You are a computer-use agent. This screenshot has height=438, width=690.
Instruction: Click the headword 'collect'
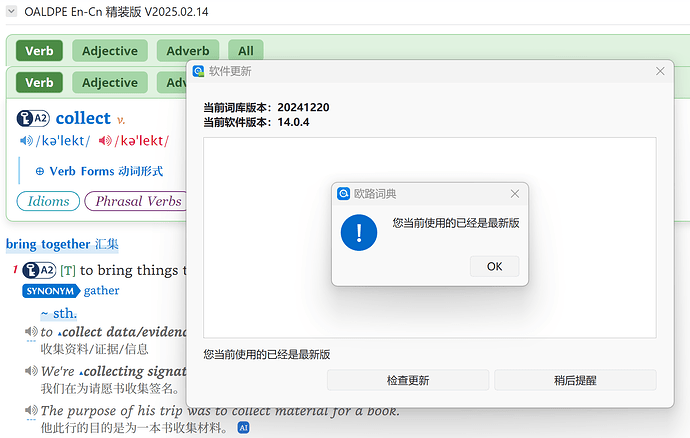click(x=83, y=118)
